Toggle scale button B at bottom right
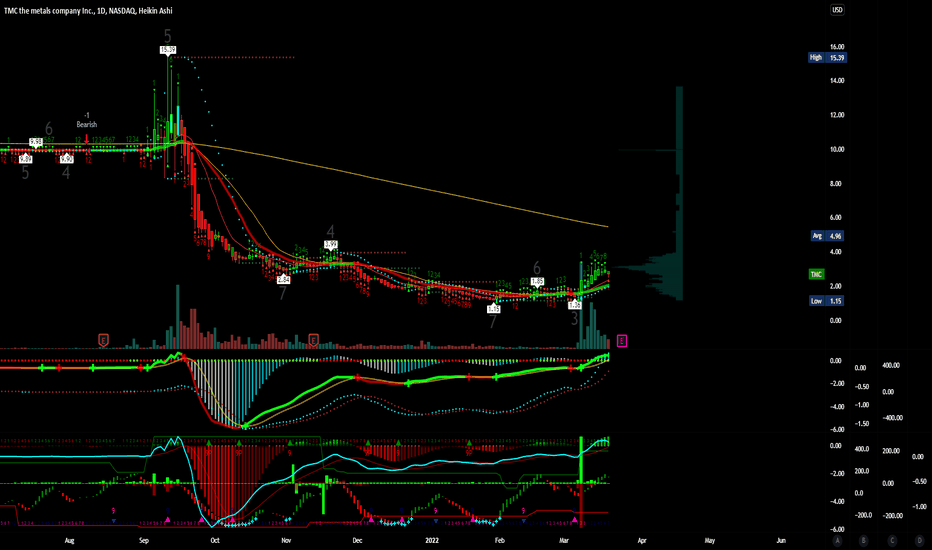Screen dimensions: 932x550 coord(864,540)
